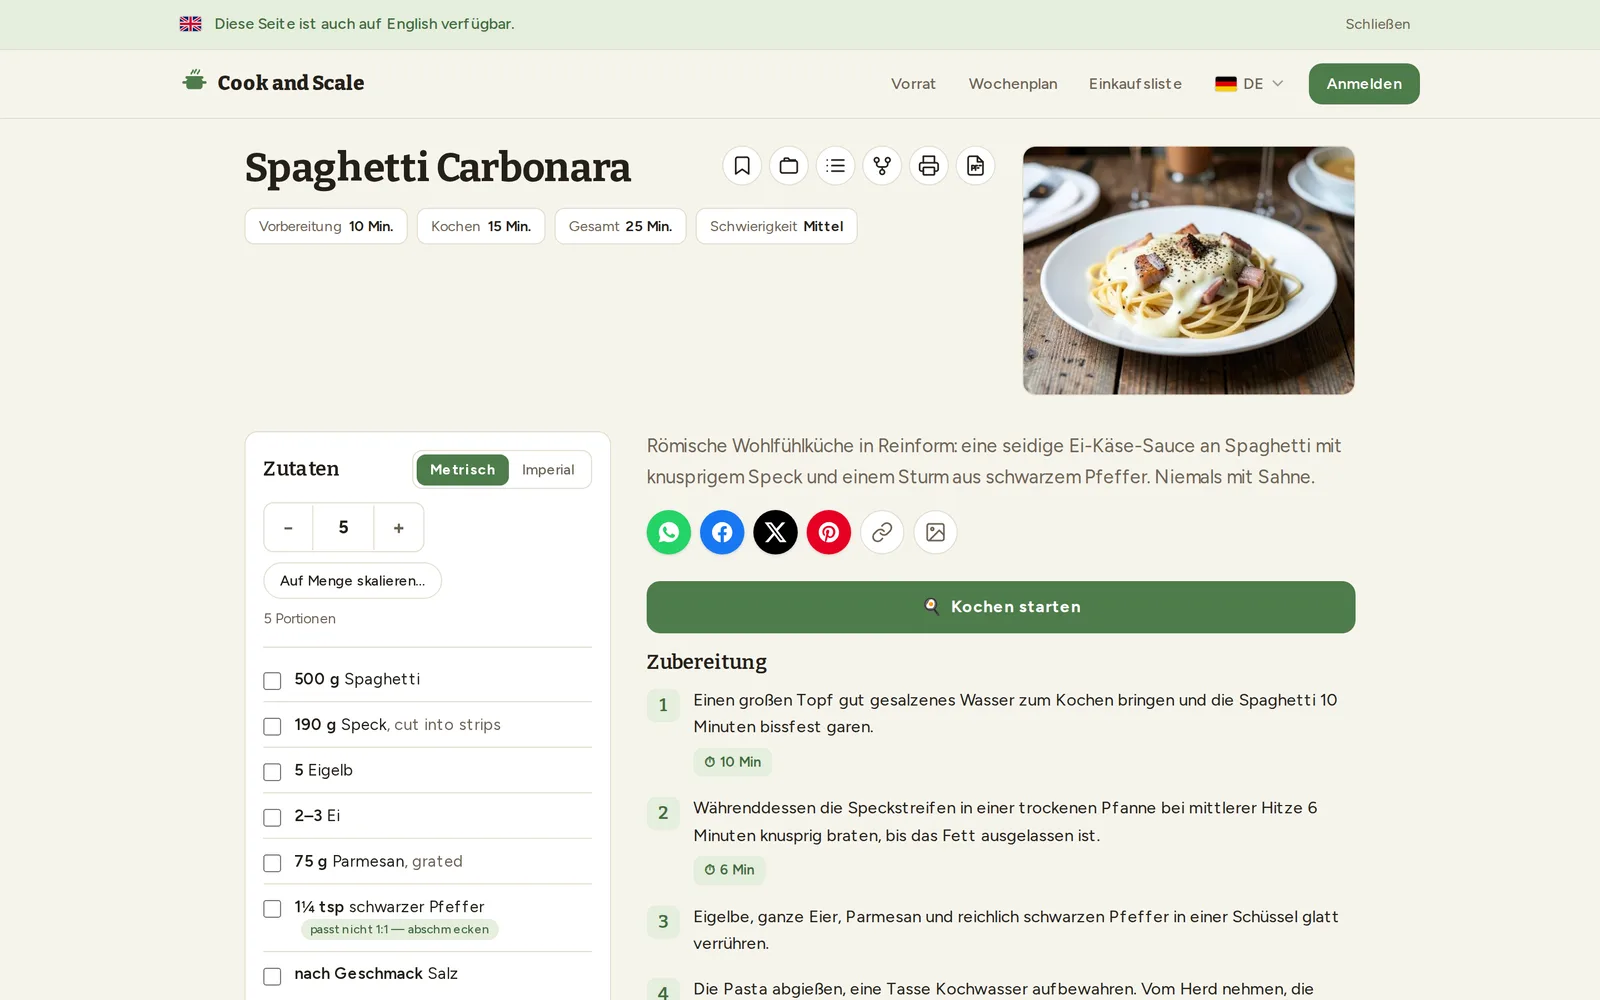
Task: Increase the servings with the plus button
Action: click(399, 528)
